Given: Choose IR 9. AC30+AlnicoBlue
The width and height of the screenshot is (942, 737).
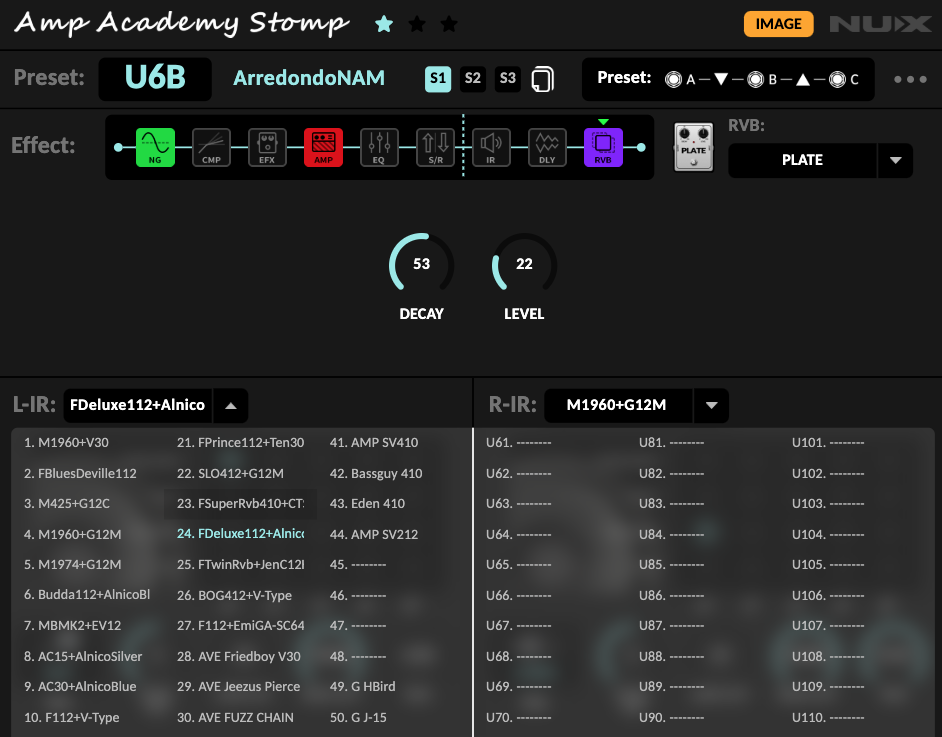Looking at the screenshot, I should click(80, 687).
